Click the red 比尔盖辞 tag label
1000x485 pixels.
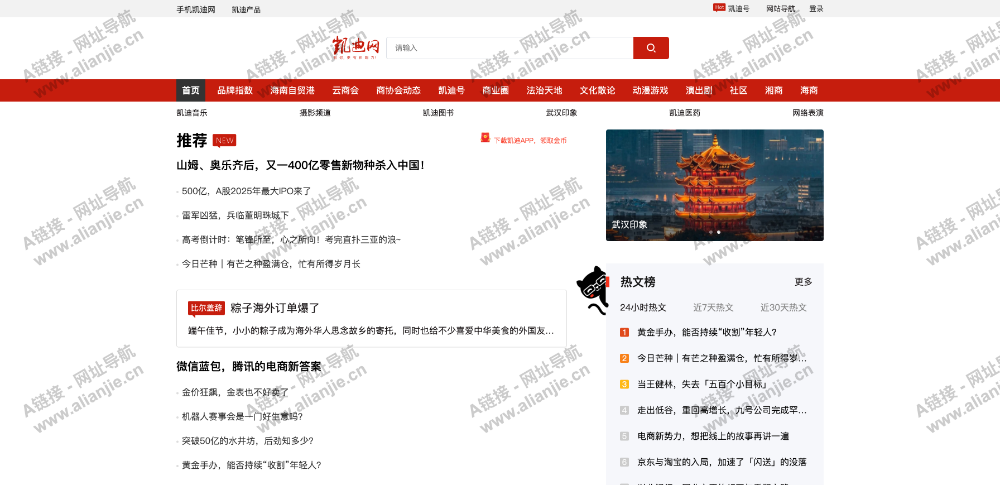pos(206,308)
